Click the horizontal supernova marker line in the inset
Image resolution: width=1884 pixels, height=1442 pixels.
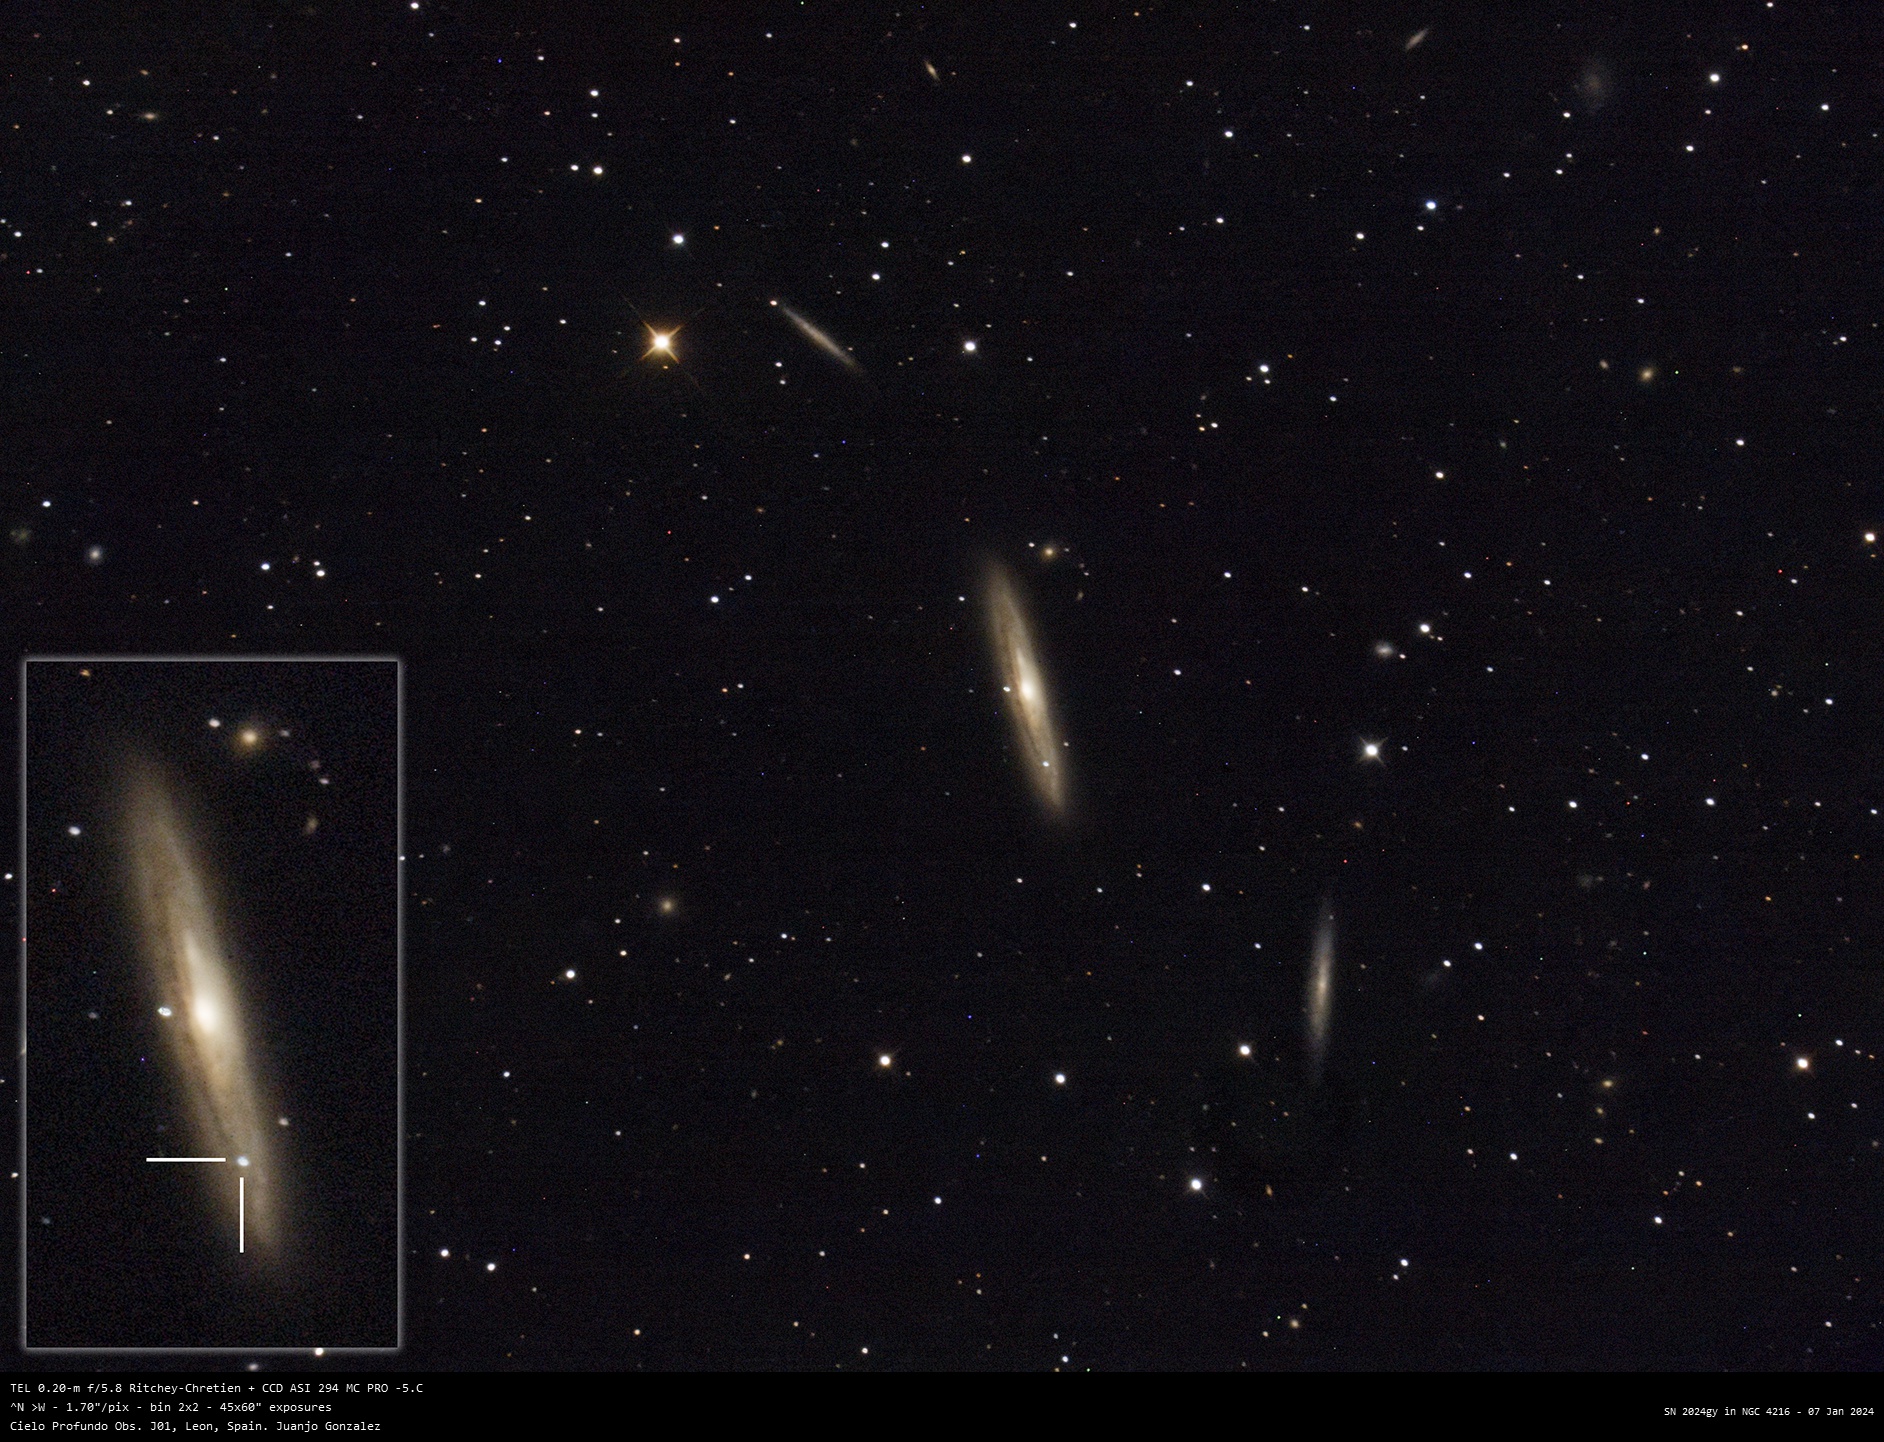(x=186, y=1160)
